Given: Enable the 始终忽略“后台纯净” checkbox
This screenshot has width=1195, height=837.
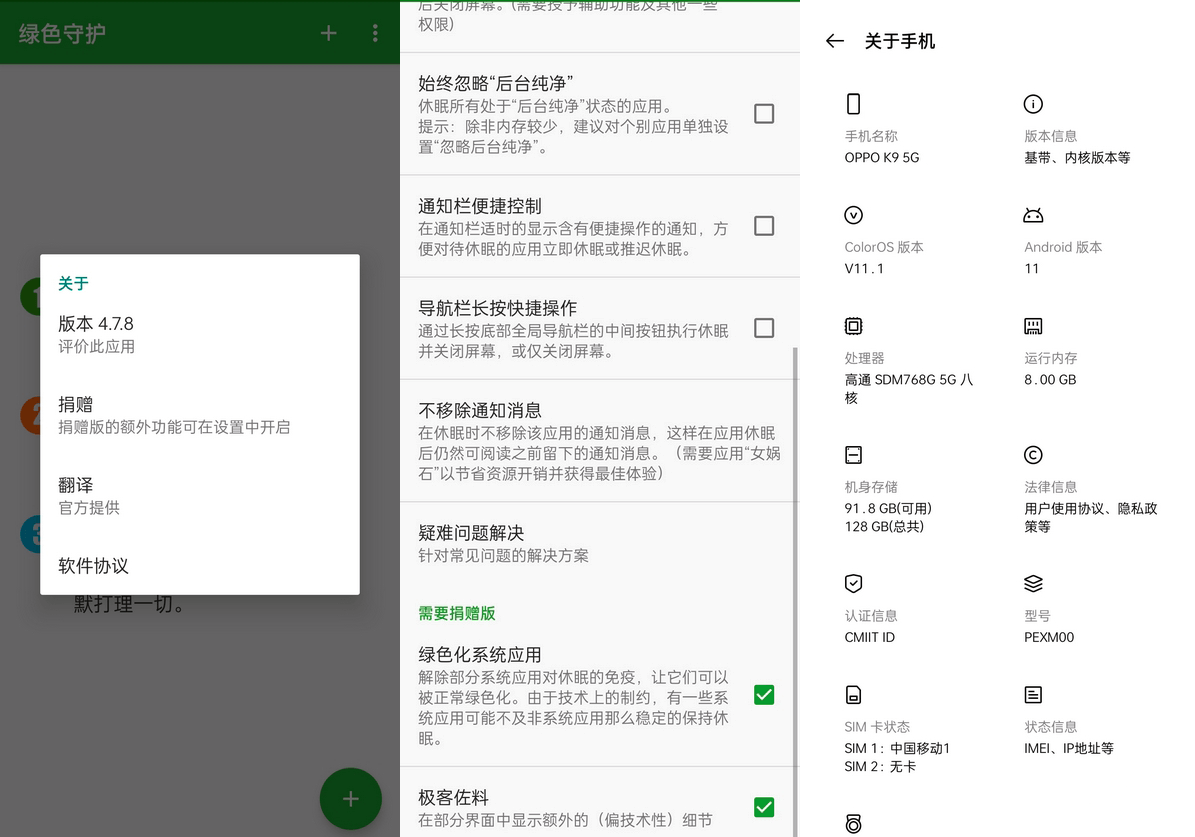Looking at the screenshot, I should click(764, 114).
